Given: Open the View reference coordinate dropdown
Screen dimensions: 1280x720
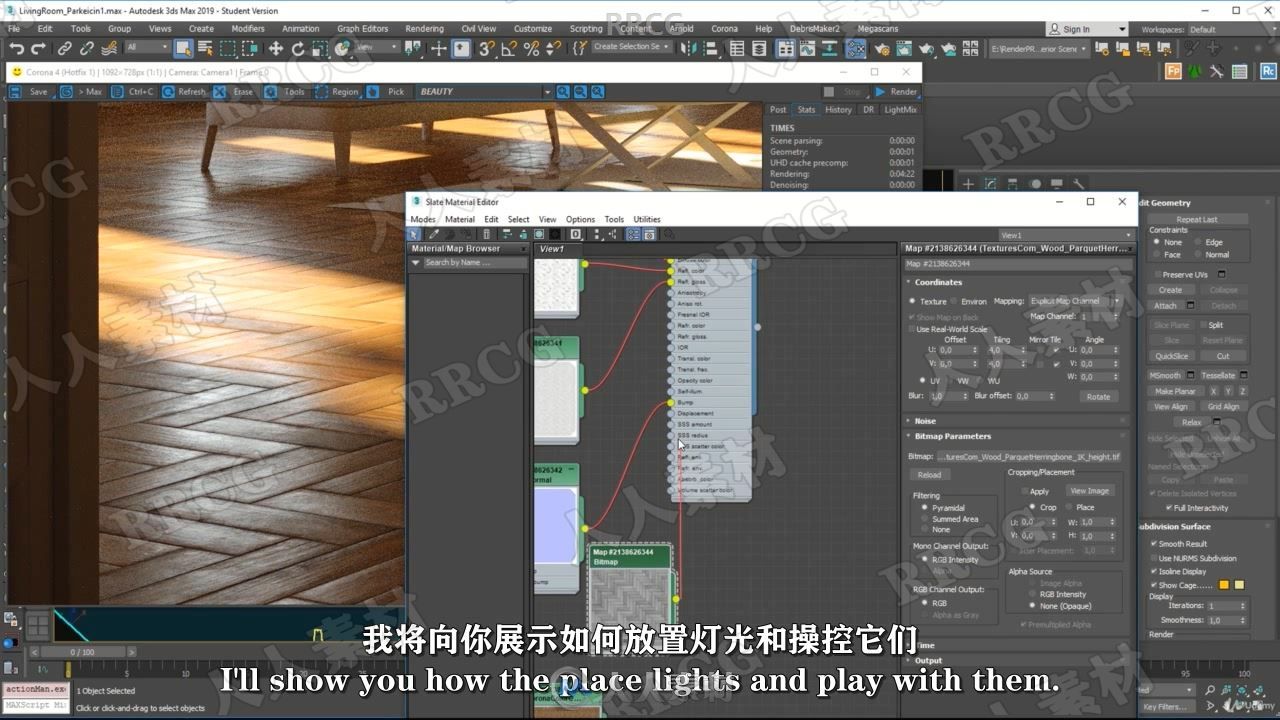Looking at the screenshot, I should pyautogui.click(x=376, y=47).
